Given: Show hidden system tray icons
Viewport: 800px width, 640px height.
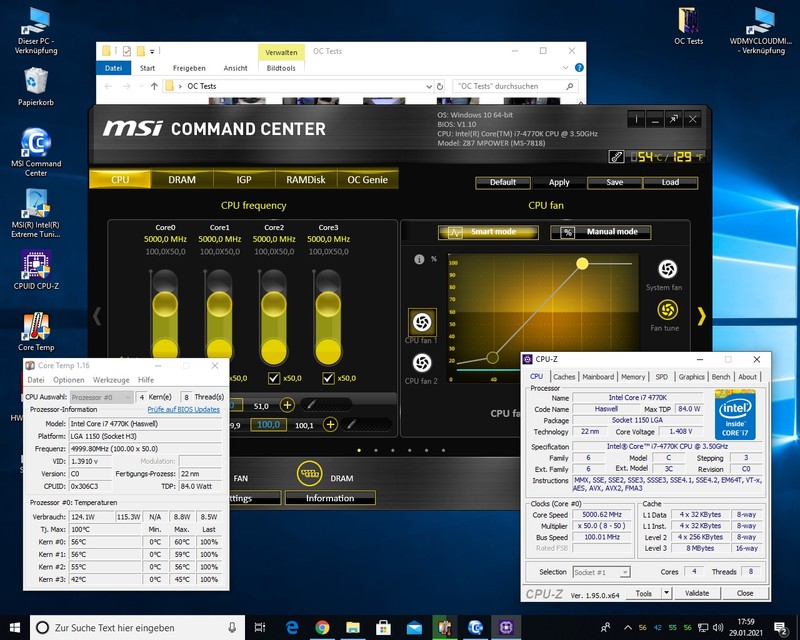Looking at the screenshot, I should pyautogui.click(x=628, y=627).
